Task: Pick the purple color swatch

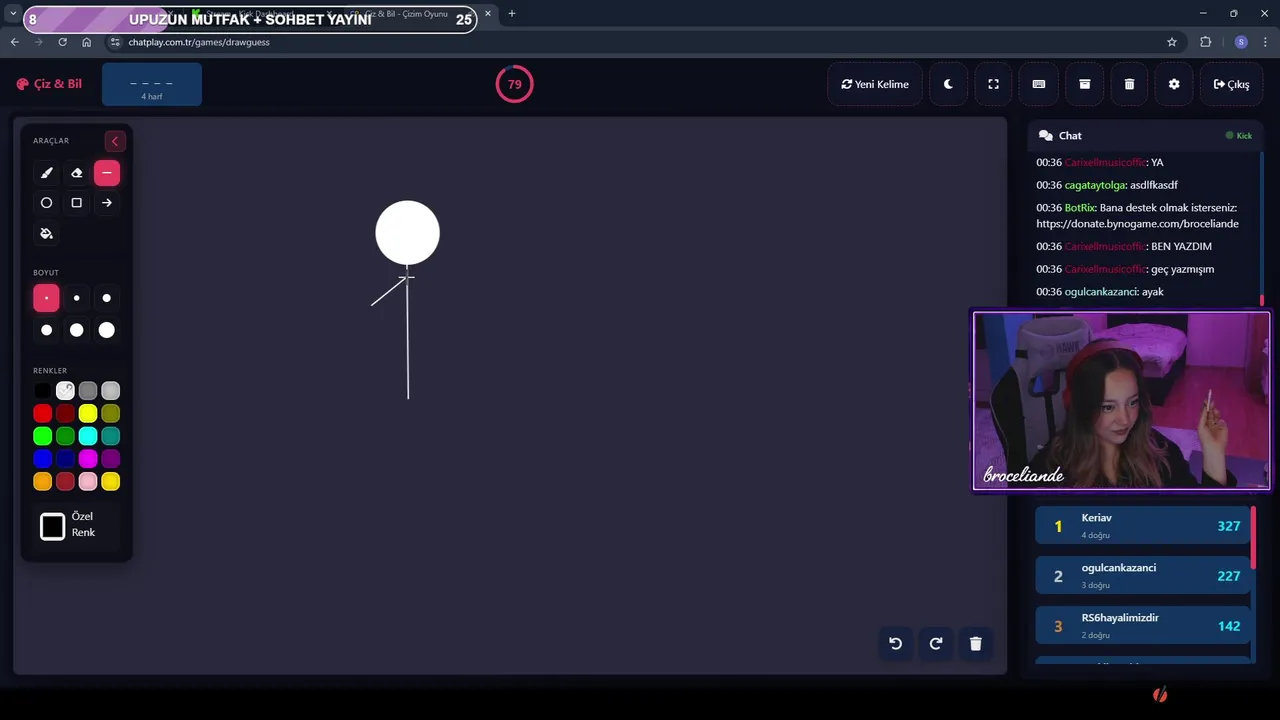Action: 111,459
